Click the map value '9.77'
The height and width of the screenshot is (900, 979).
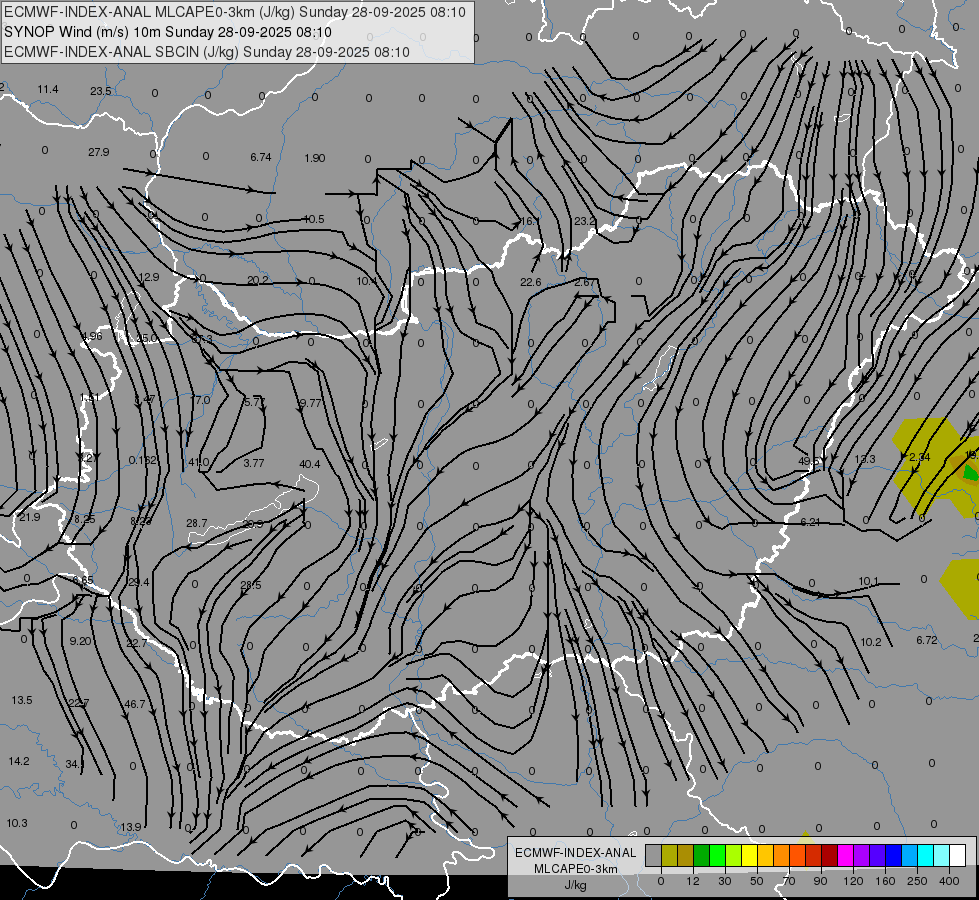310,403
